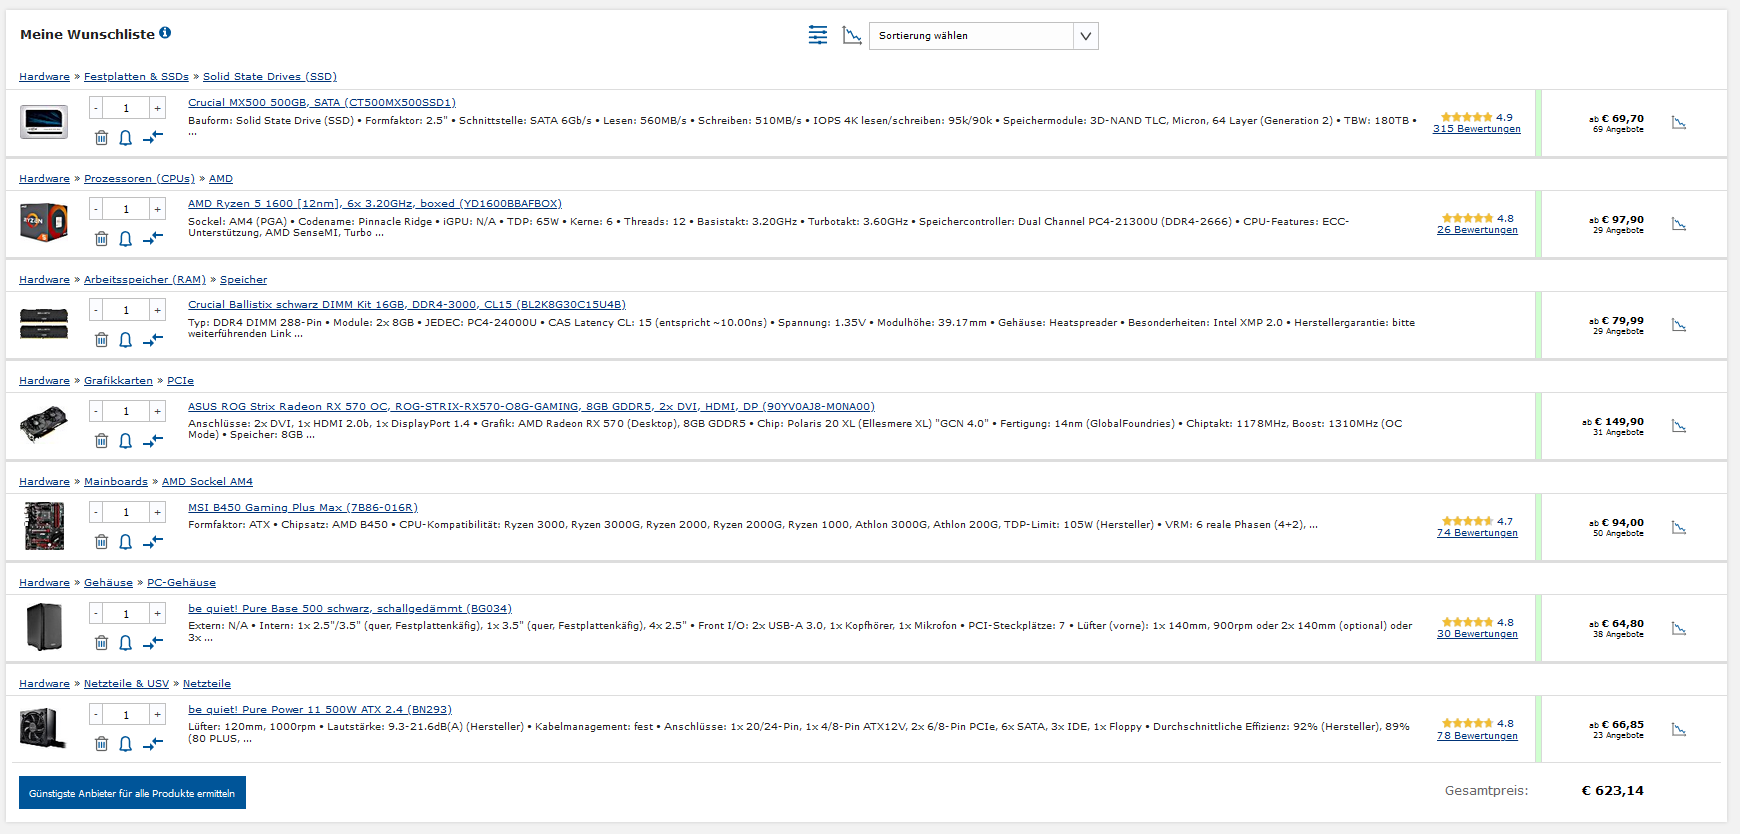Set price alert bell for AMD Ryzen 5 1600
1740x834 pixels.
126,238
